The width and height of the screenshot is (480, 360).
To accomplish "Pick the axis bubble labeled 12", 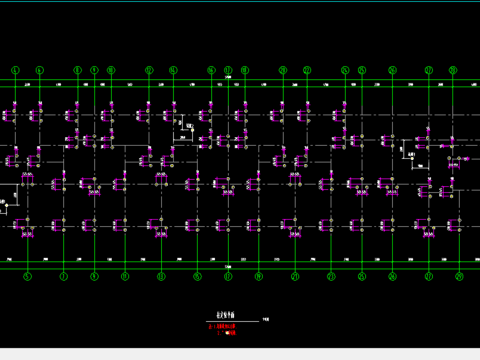I will tap(149, 70).
